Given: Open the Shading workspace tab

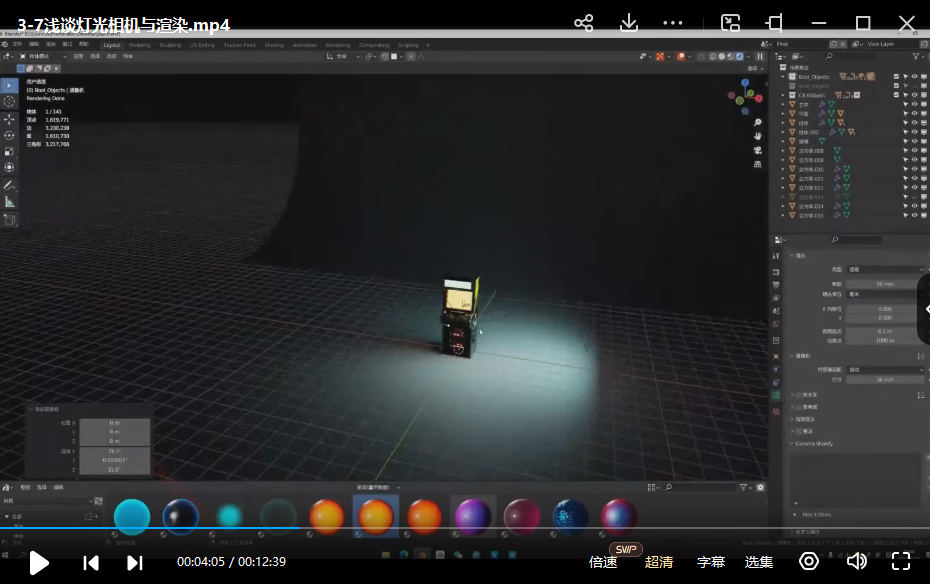Looking at the screenshot, I should click(x=274, y=45).
